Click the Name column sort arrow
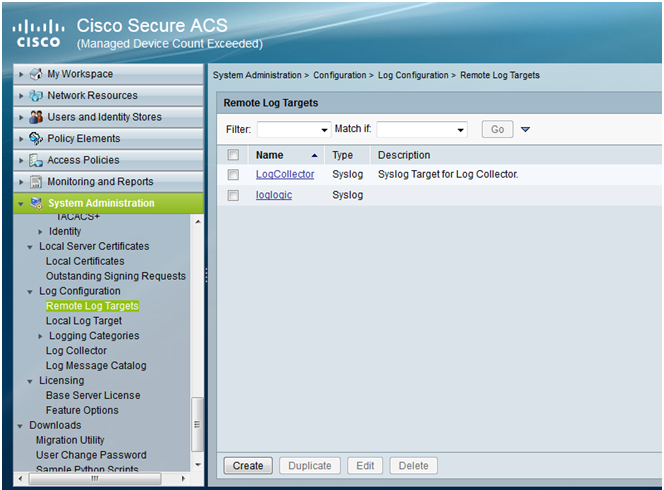 (x=314, y=155)
